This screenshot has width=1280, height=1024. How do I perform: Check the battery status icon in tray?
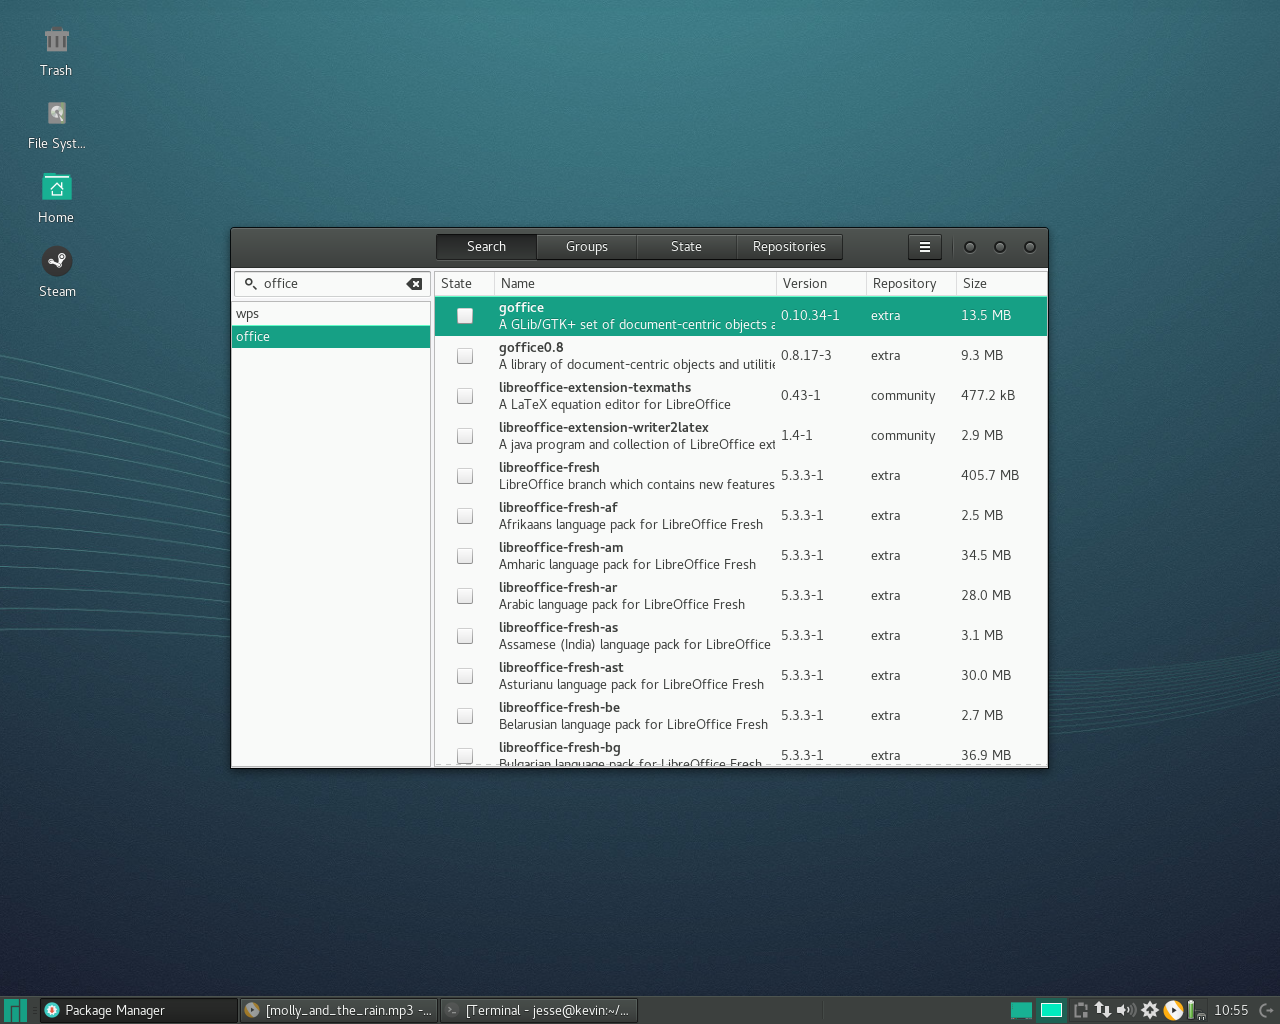(1190, 1012)
